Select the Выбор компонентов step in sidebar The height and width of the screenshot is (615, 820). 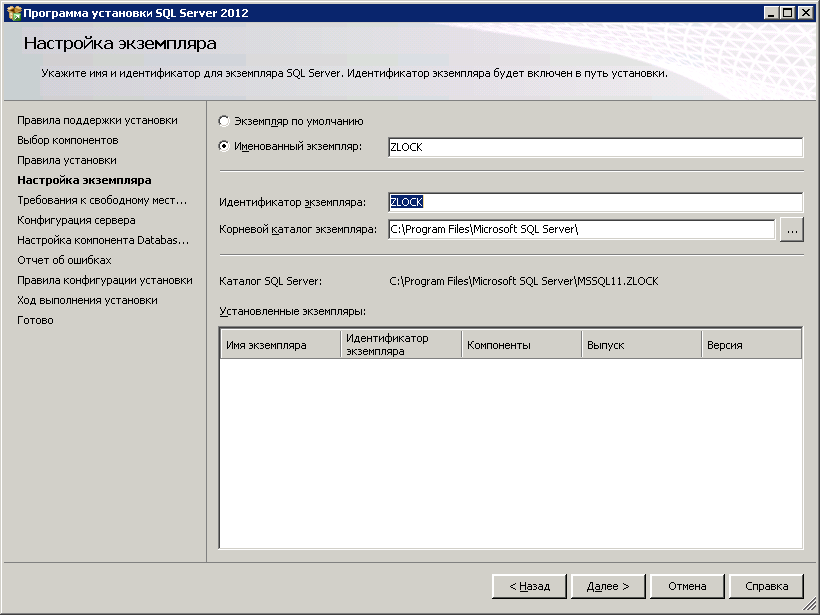(x=68, y=140)
